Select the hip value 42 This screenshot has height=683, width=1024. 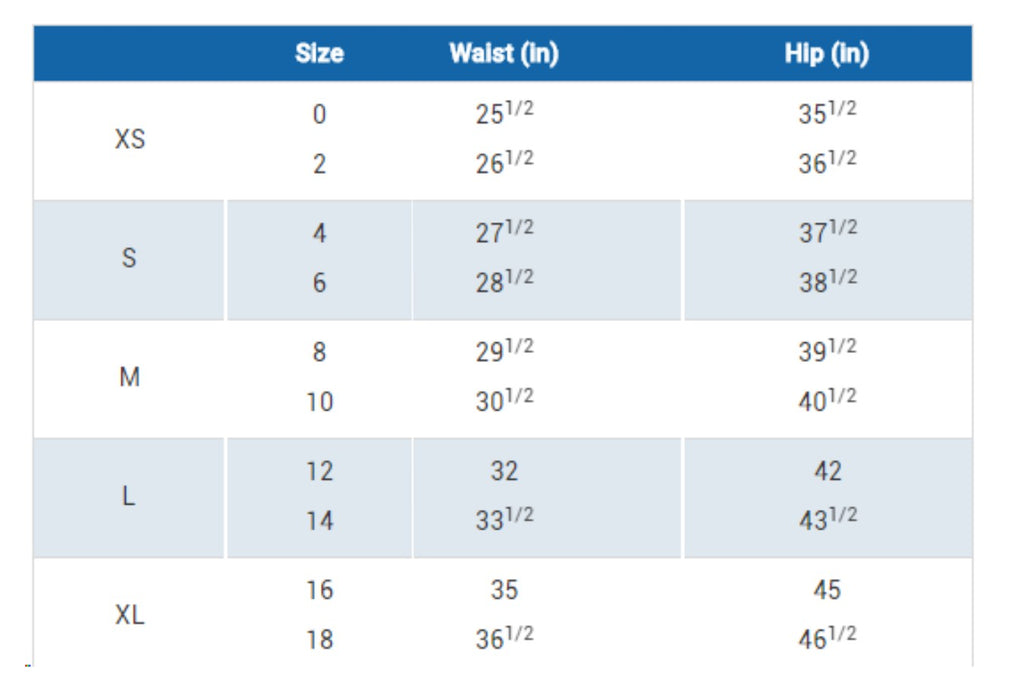coord(827,471)
